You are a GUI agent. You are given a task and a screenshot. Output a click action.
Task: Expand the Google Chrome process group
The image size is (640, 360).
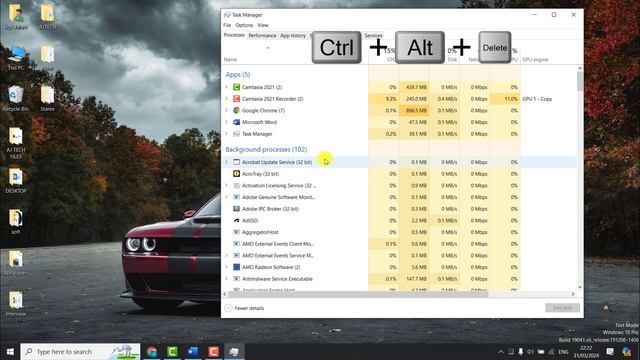click(227, 110)
